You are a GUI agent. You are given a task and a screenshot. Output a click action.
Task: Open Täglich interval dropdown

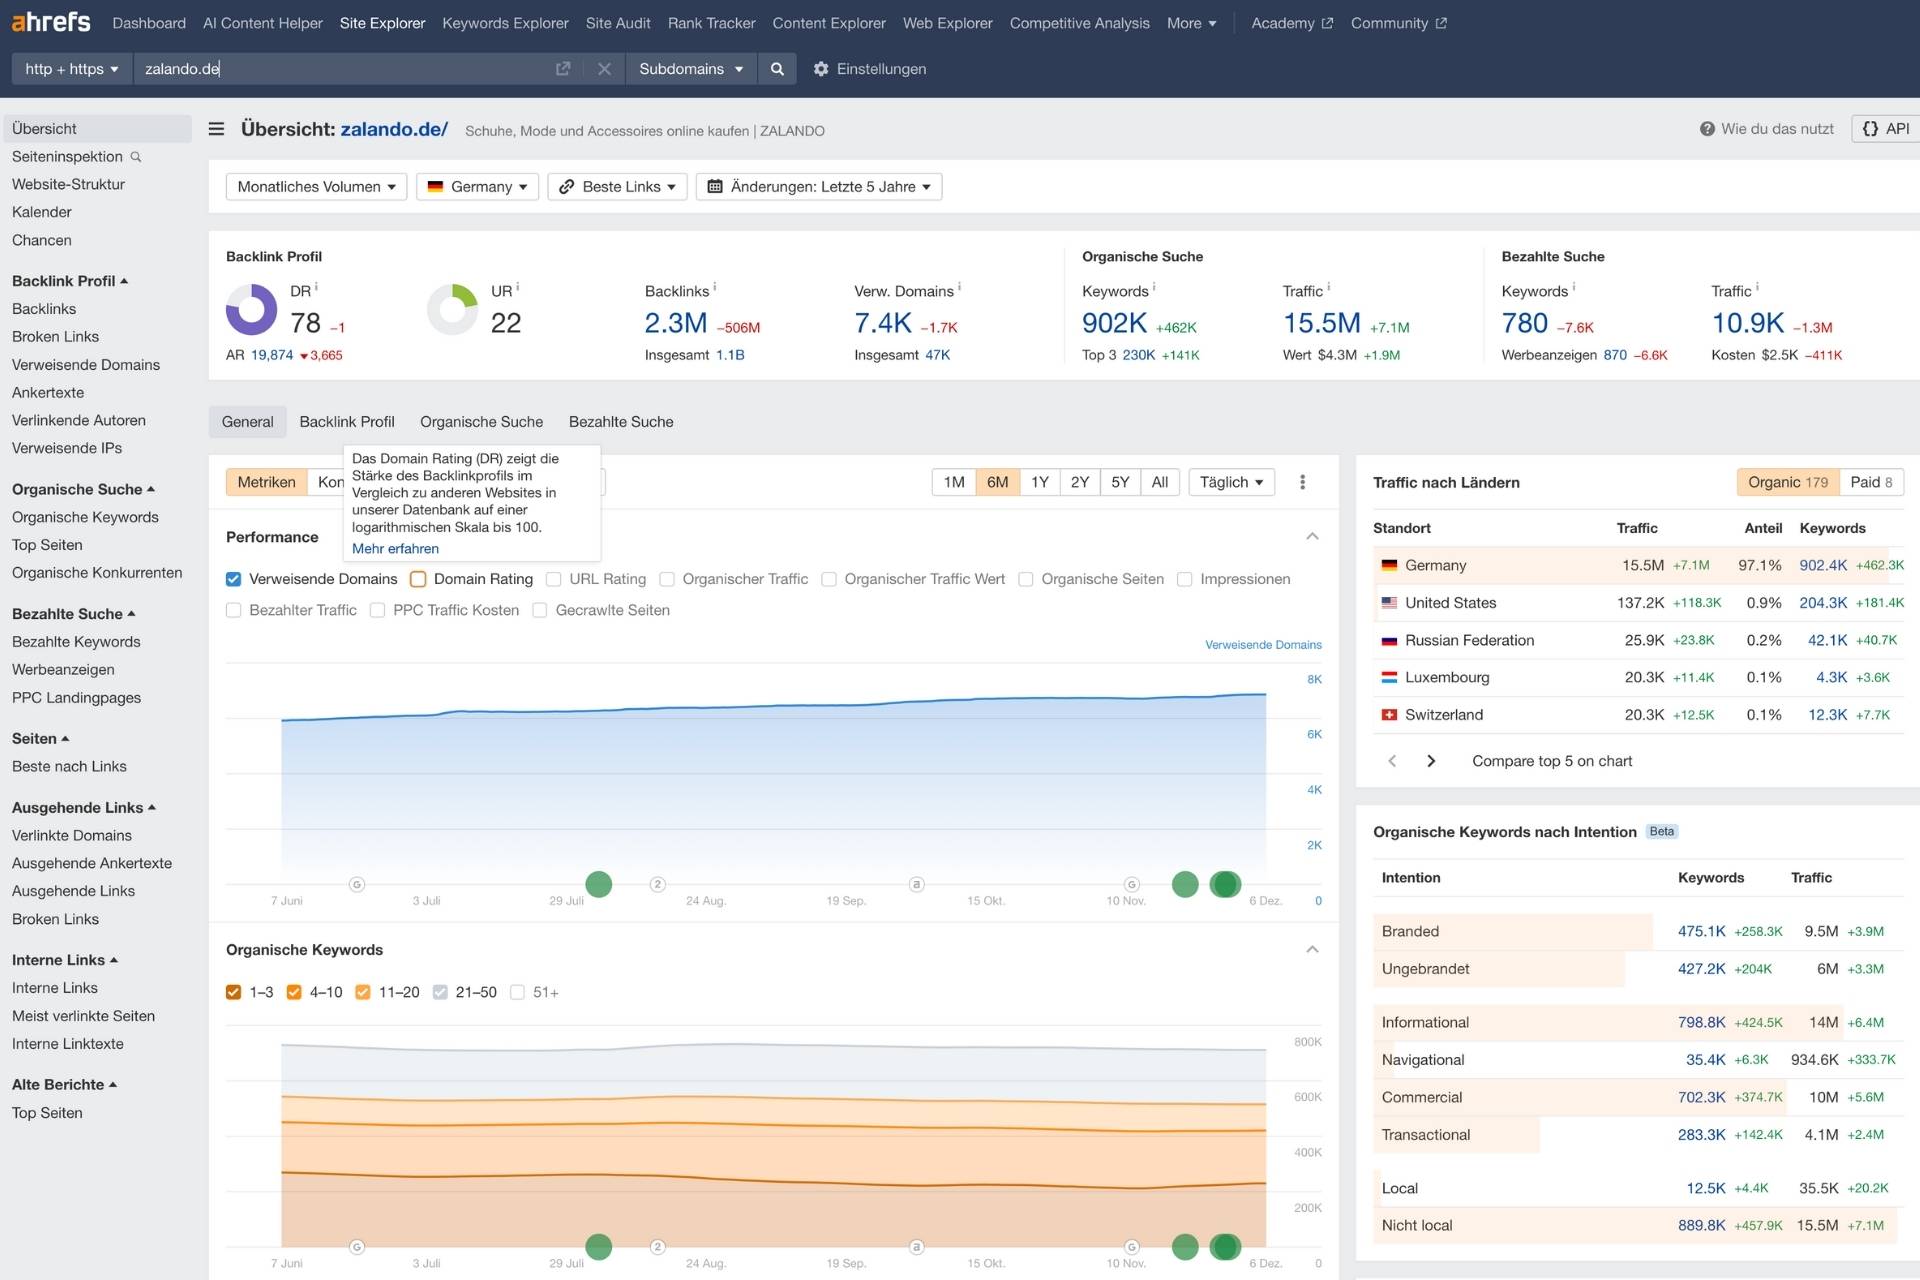[1231, 482]
